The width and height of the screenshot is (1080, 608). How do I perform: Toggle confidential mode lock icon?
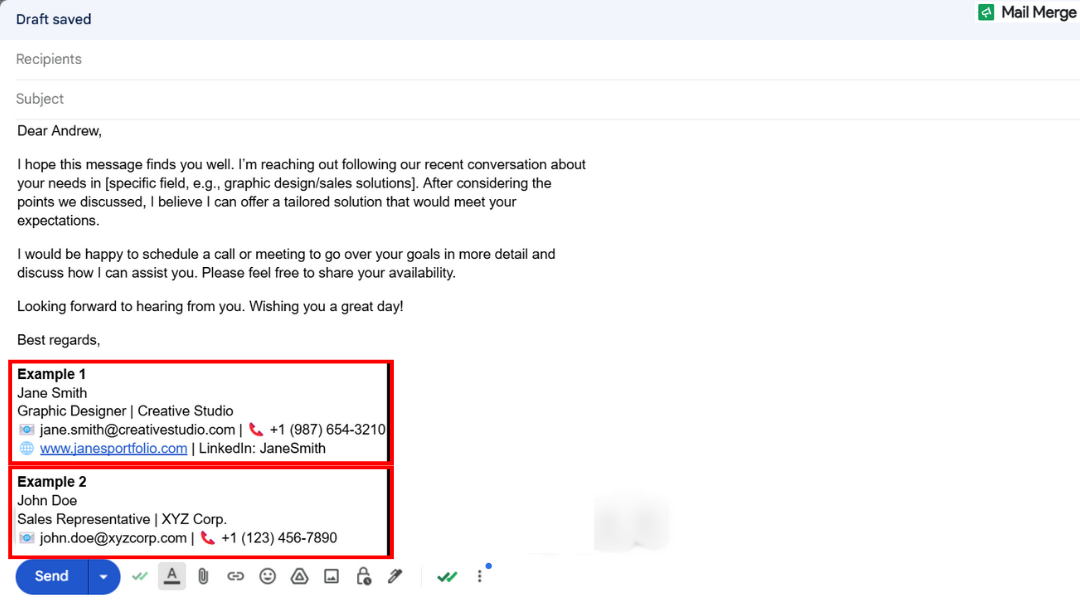364,576
